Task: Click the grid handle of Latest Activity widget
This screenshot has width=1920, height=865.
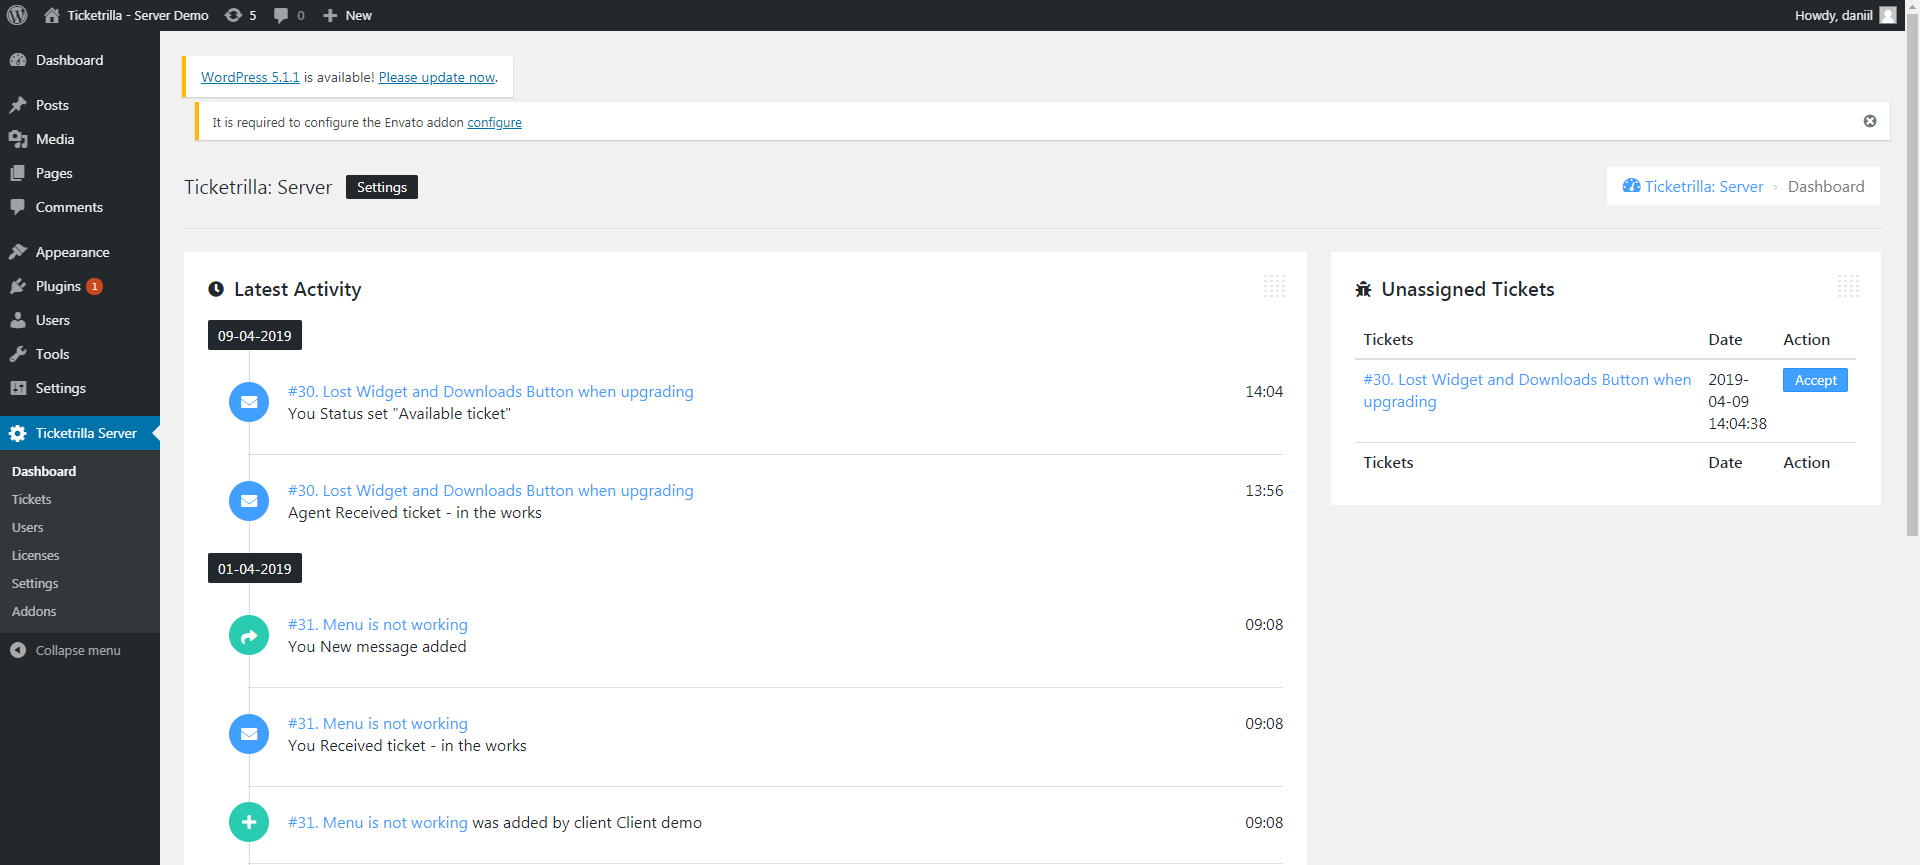Action: click(1274, 286)
